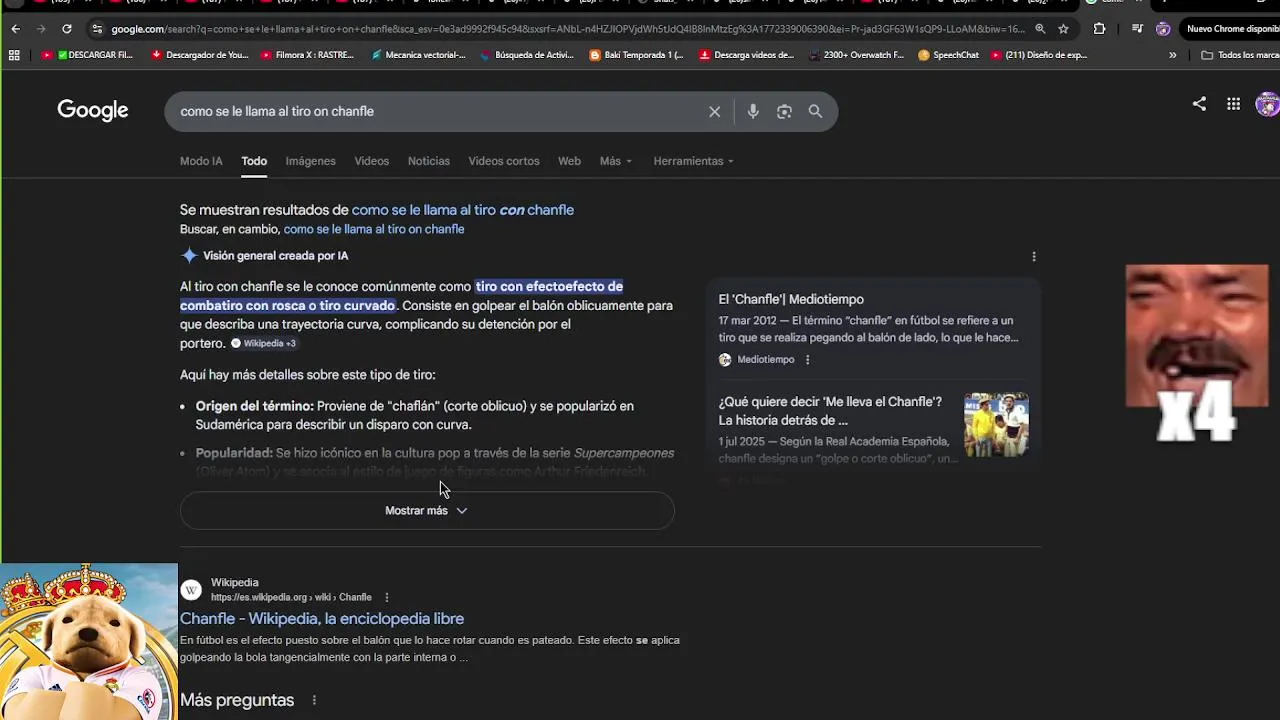
Task: Open Mediotiempo source three-dot menu
Action: pyautogui.click(x=808, y=360)
